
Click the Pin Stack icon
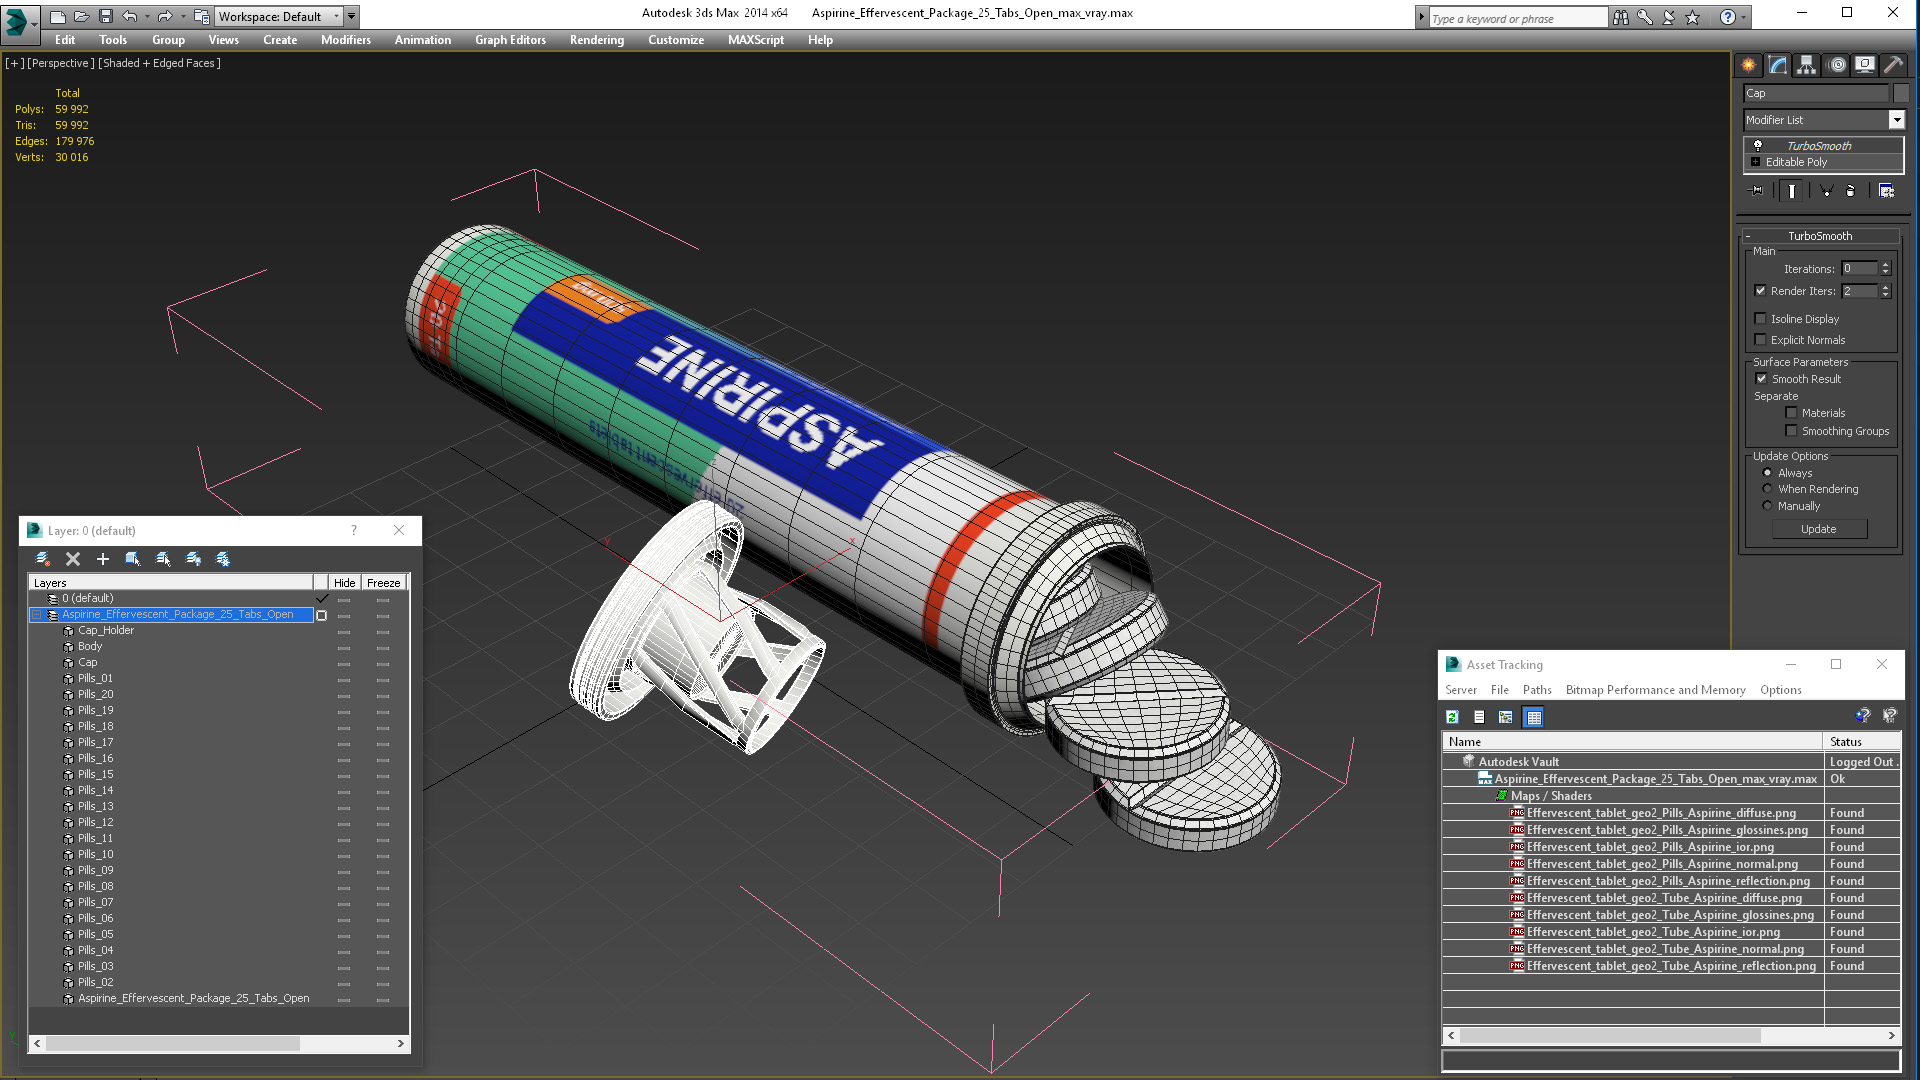1757,191
